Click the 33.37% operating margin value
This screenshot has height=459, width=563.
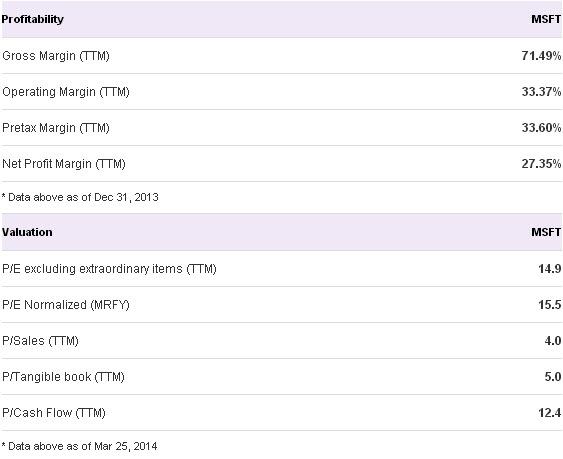(541, 92)
